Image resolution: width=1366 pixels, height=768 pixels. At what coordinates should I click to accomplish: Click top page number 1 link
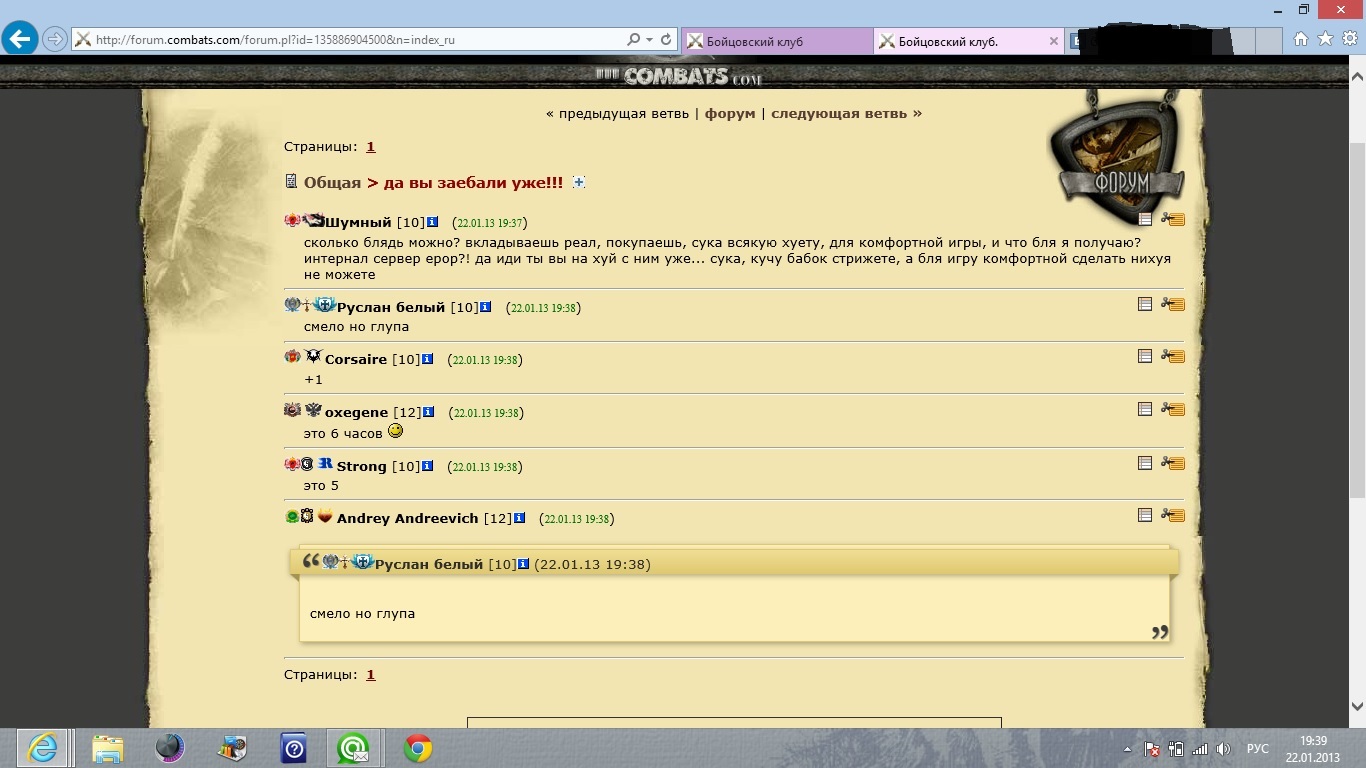pos(371,146)
